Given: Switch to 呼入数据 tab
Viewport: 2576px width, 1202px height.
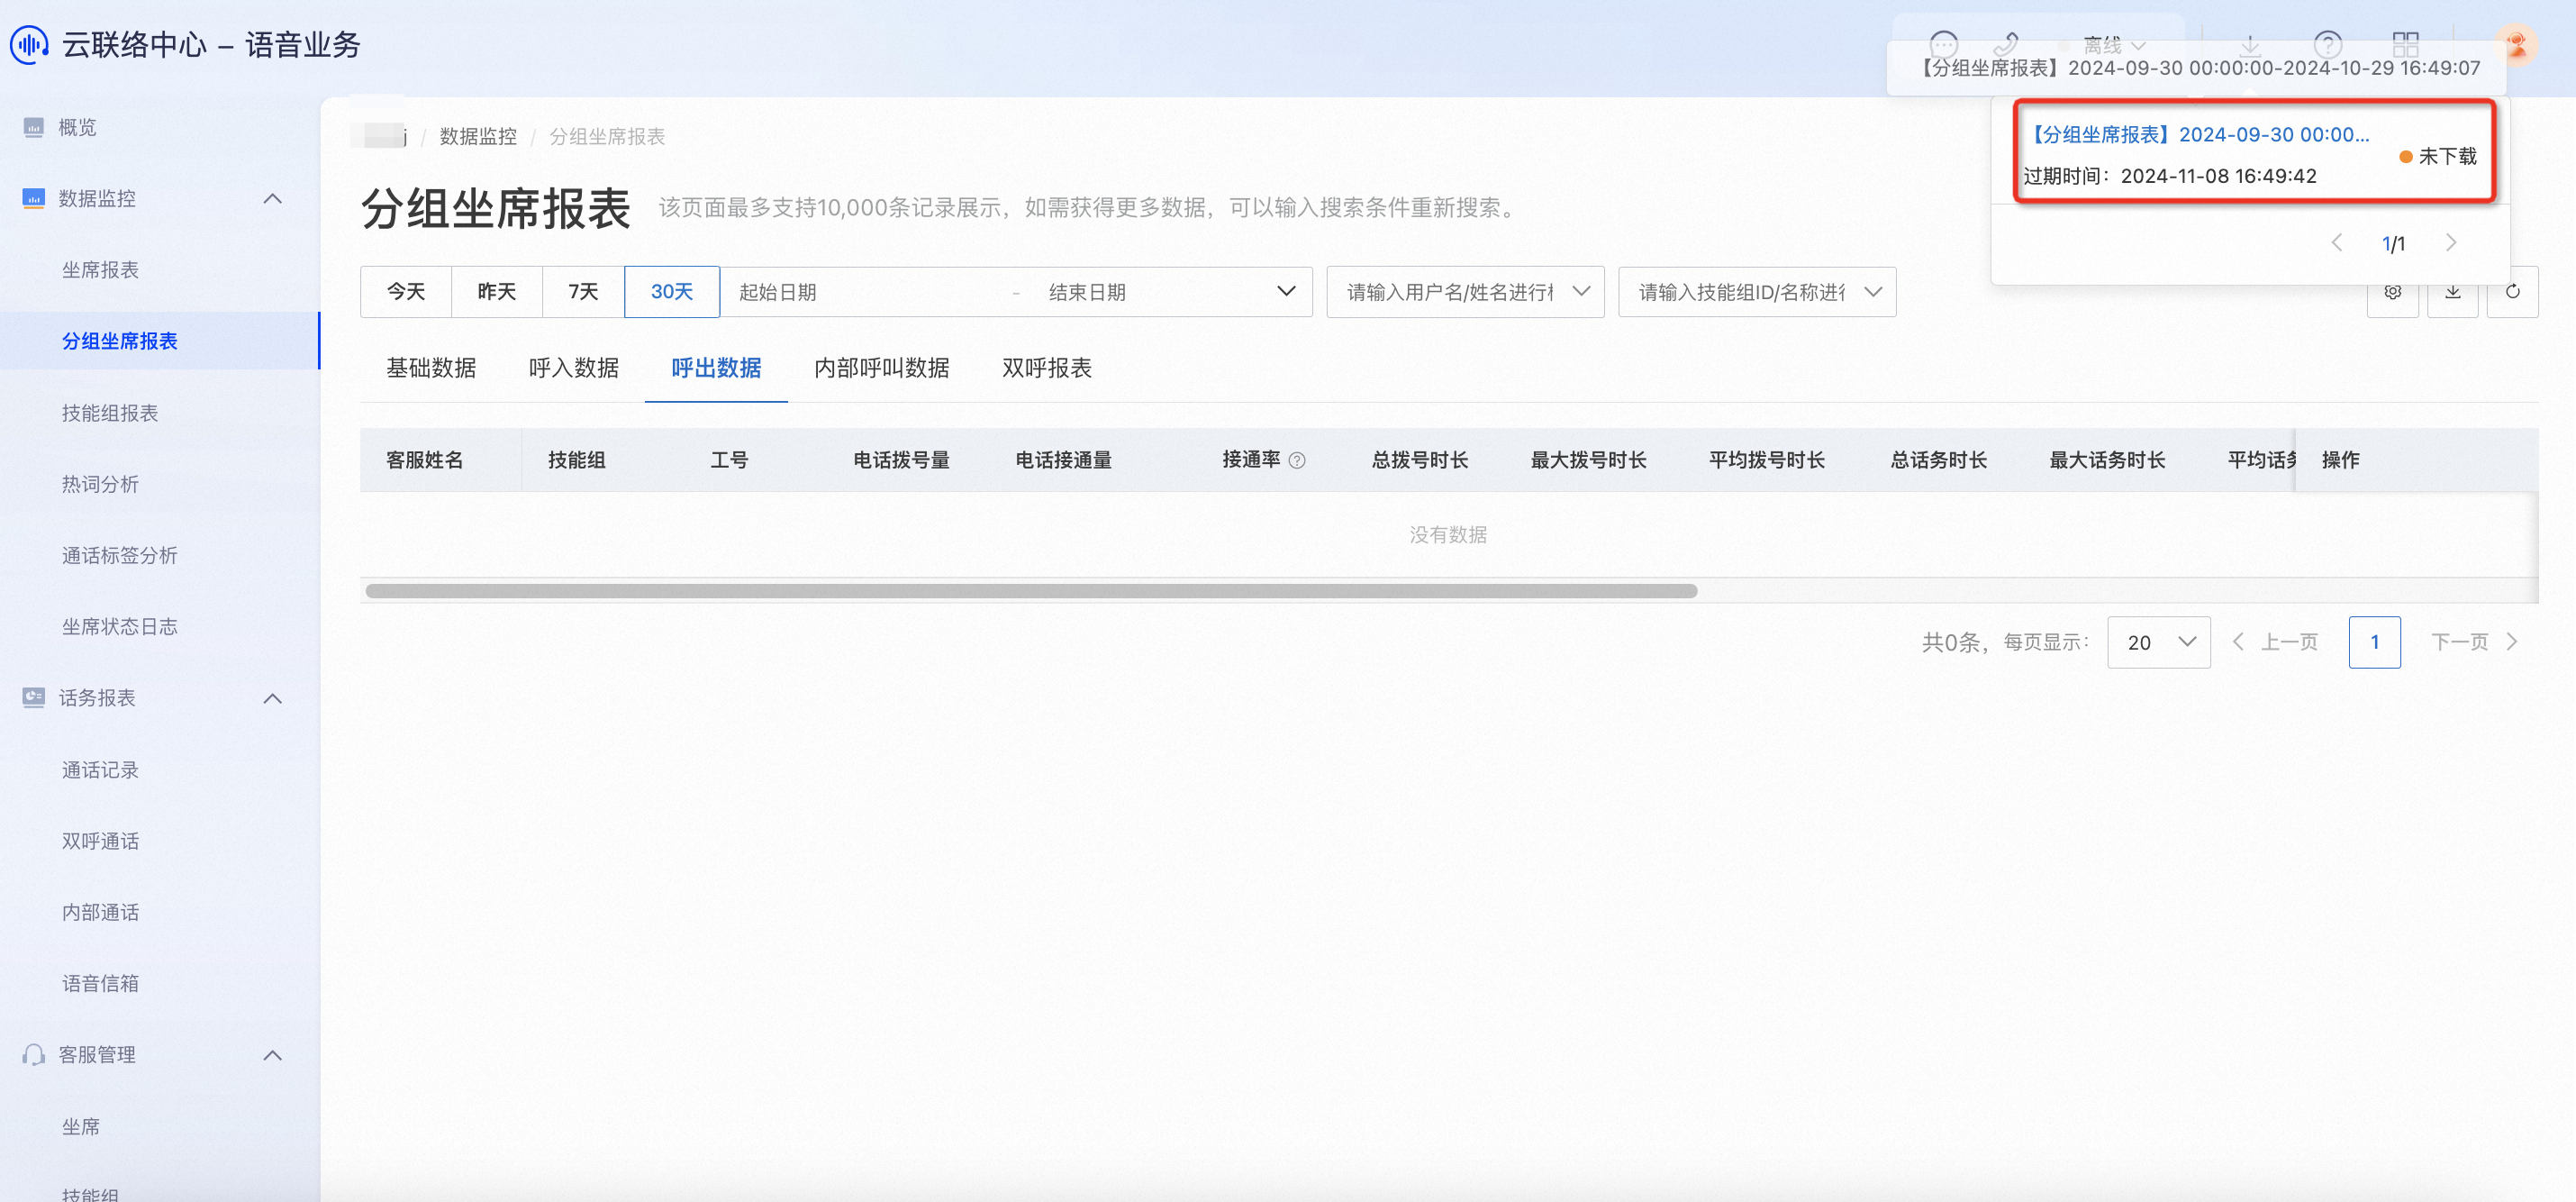Looking at the screenshot, I should click(x=574, y=368).
